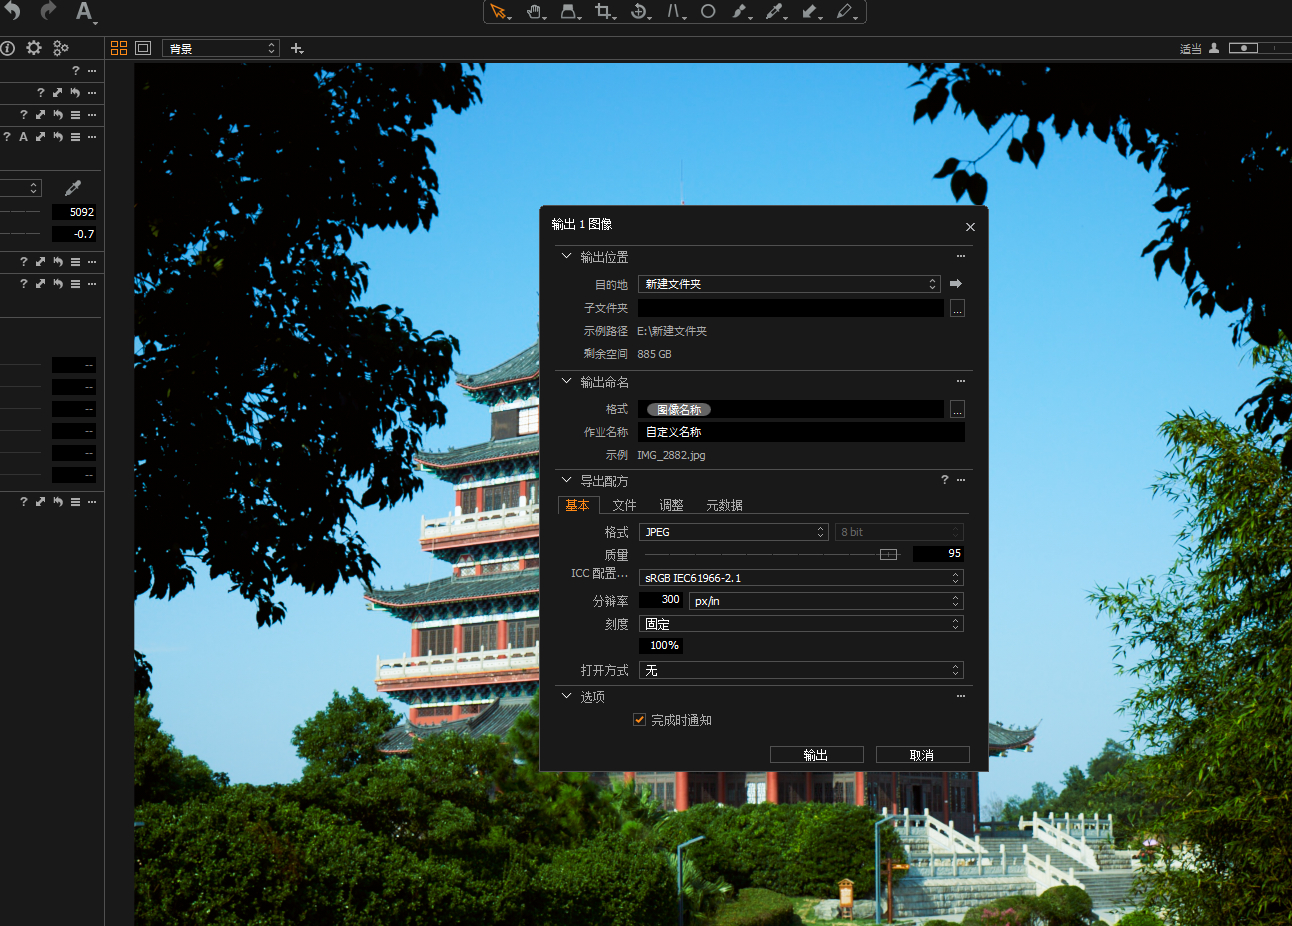
Task: Click the browse button beside 子文件夹 field
Action: click(957, 308)
